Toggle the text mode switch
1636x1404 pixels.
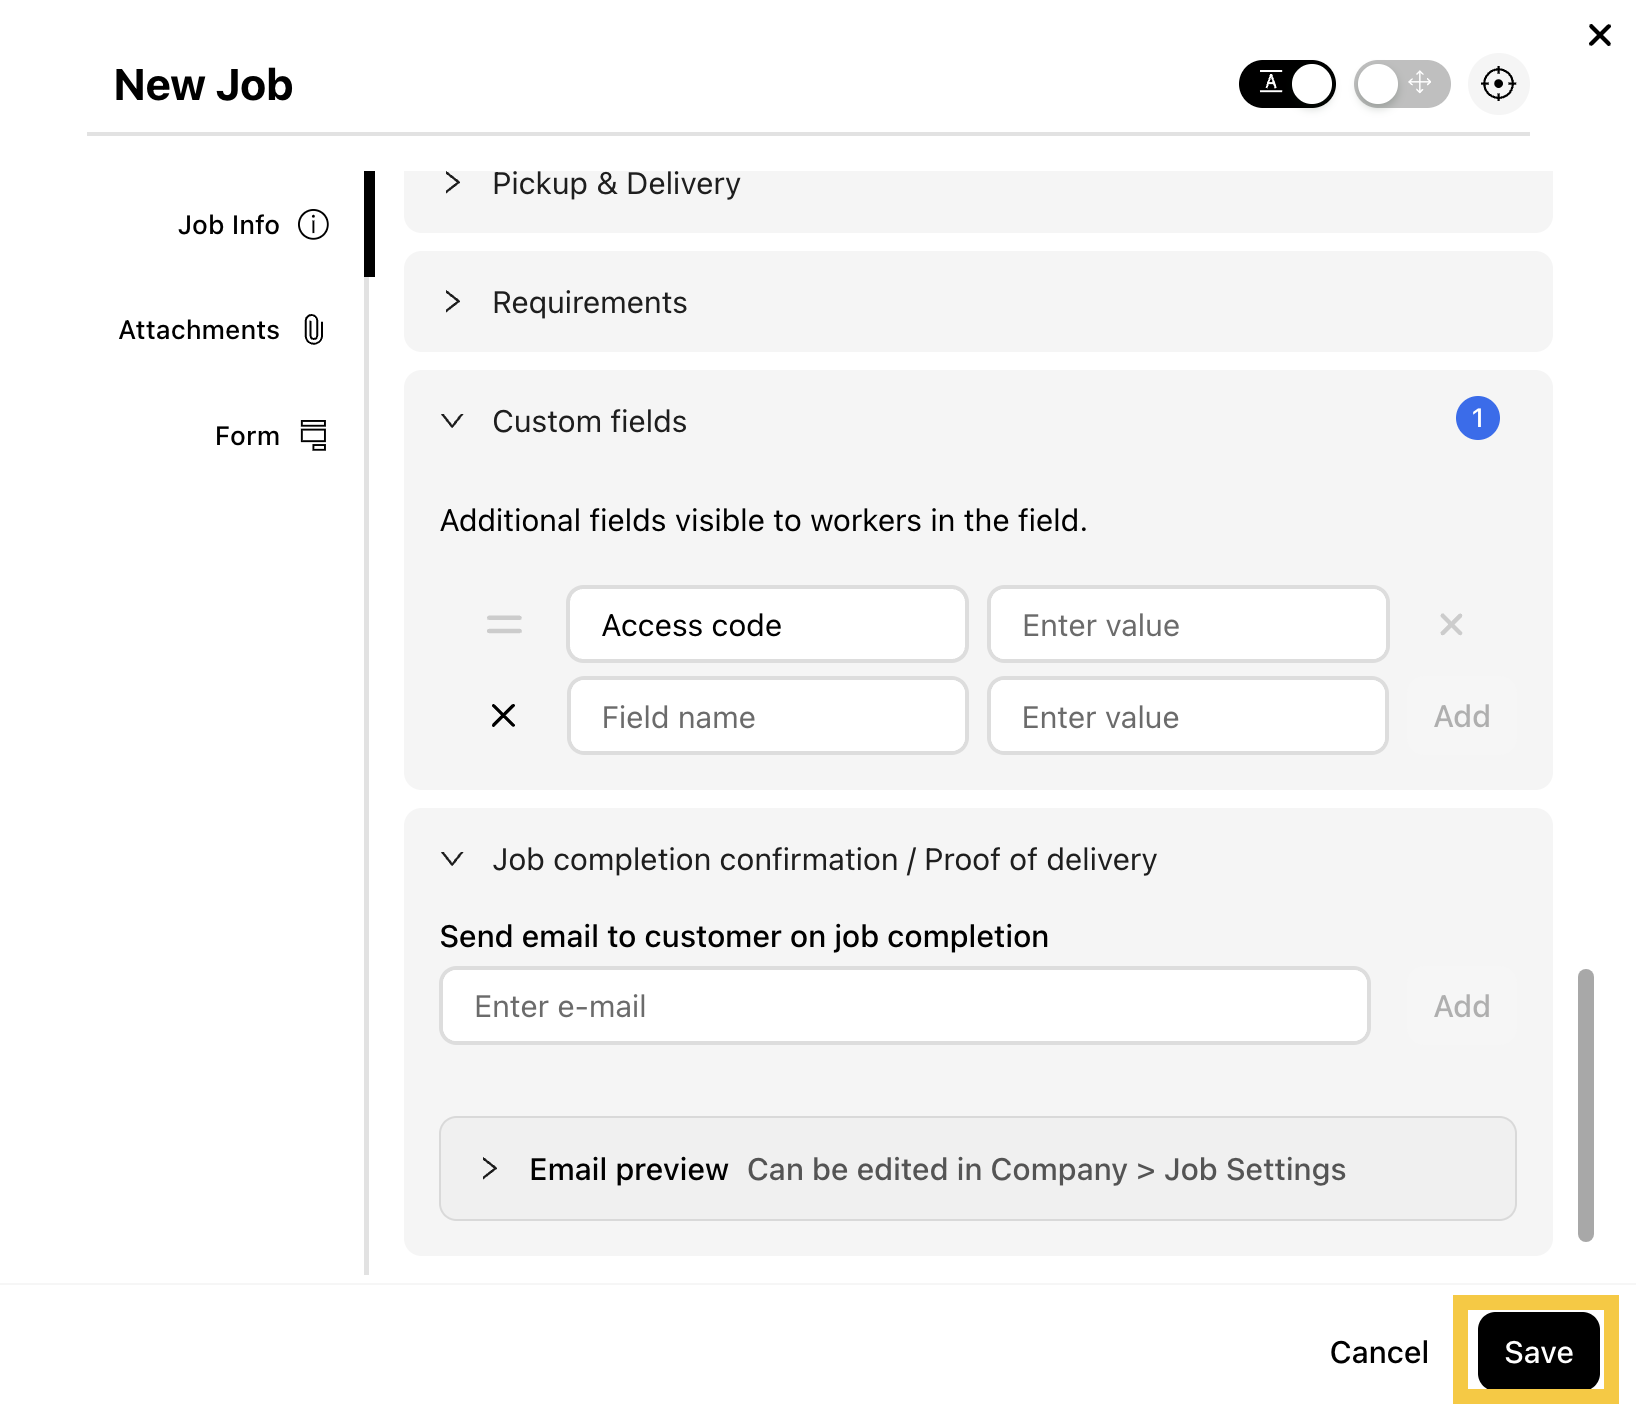click(x=1287, y=84)
